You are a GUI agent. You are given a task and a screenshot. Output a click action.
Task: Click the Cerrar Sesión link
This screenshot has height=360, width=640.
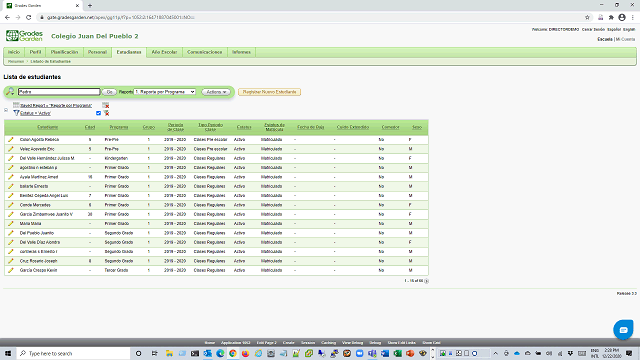[x=593, y=29]
